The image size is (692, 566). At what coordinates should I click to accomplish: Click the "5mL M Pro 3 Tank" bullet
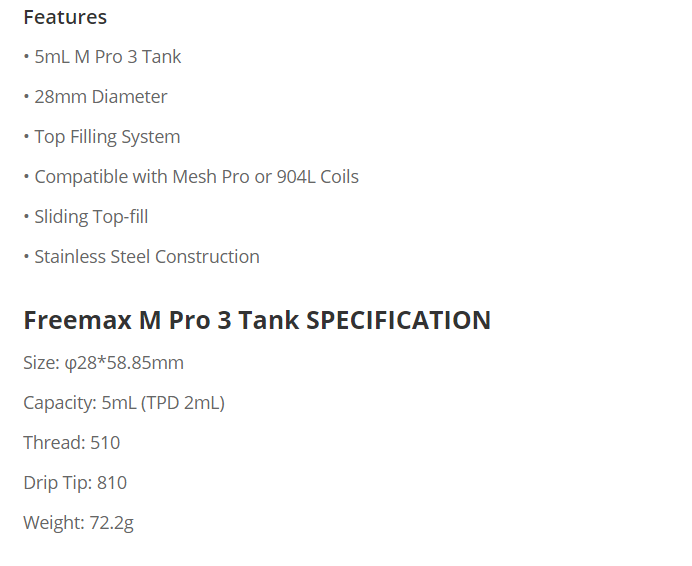click(x=107, y=57)
